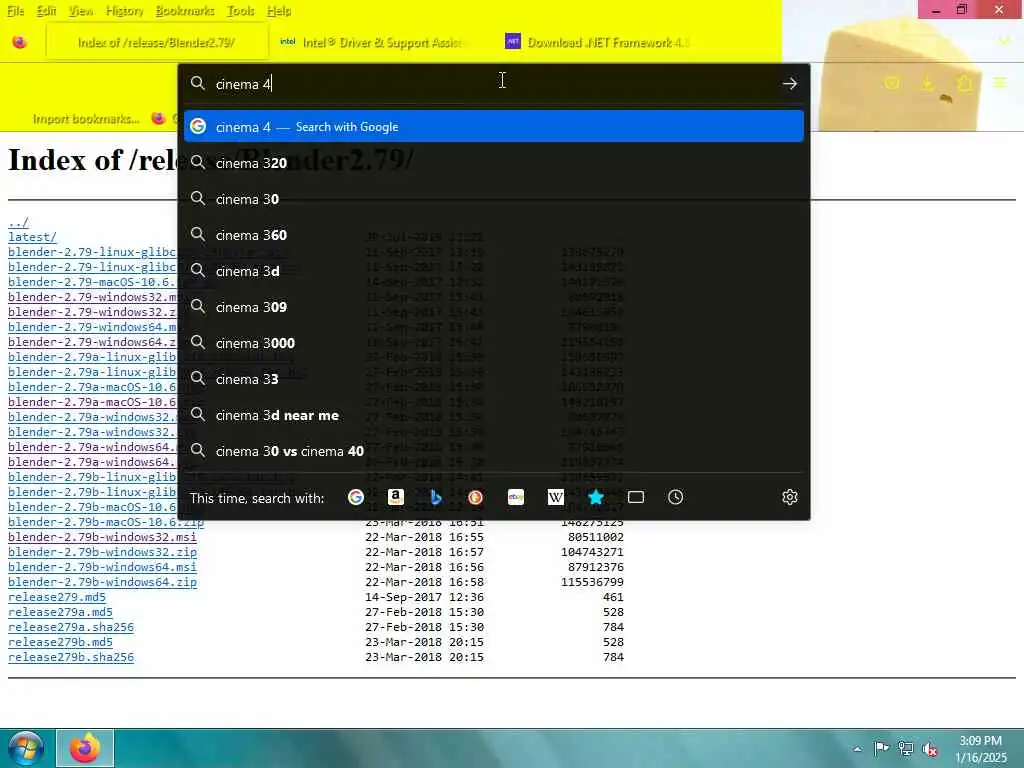The height and width of the screenshot is (768, 1024).
Task: Search this time with Amazon icon
Action: tap(396, 498)
